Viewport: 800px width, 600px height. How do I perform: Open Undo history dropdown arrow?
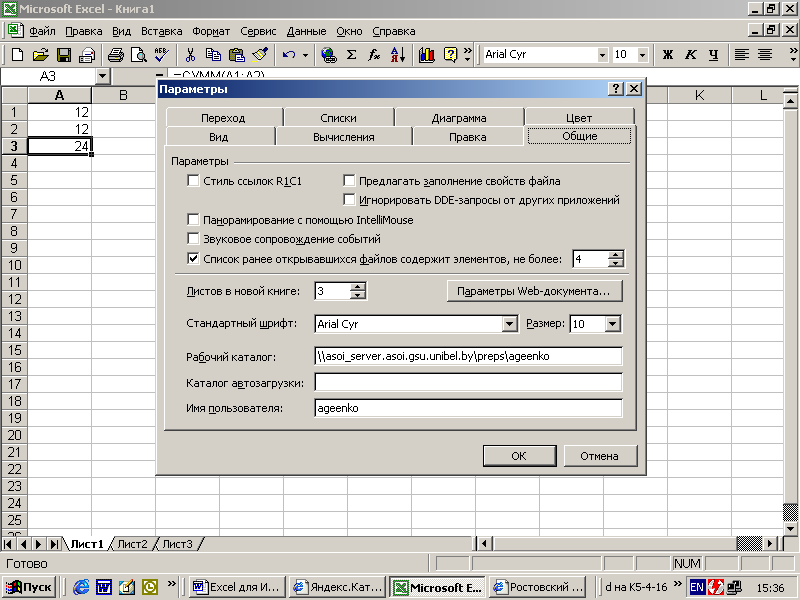305,55
